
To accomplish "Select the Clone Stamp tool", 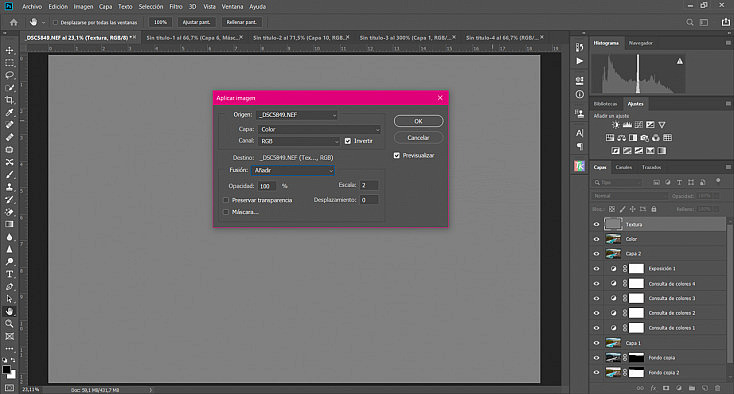I will click(x=9, y=187).
